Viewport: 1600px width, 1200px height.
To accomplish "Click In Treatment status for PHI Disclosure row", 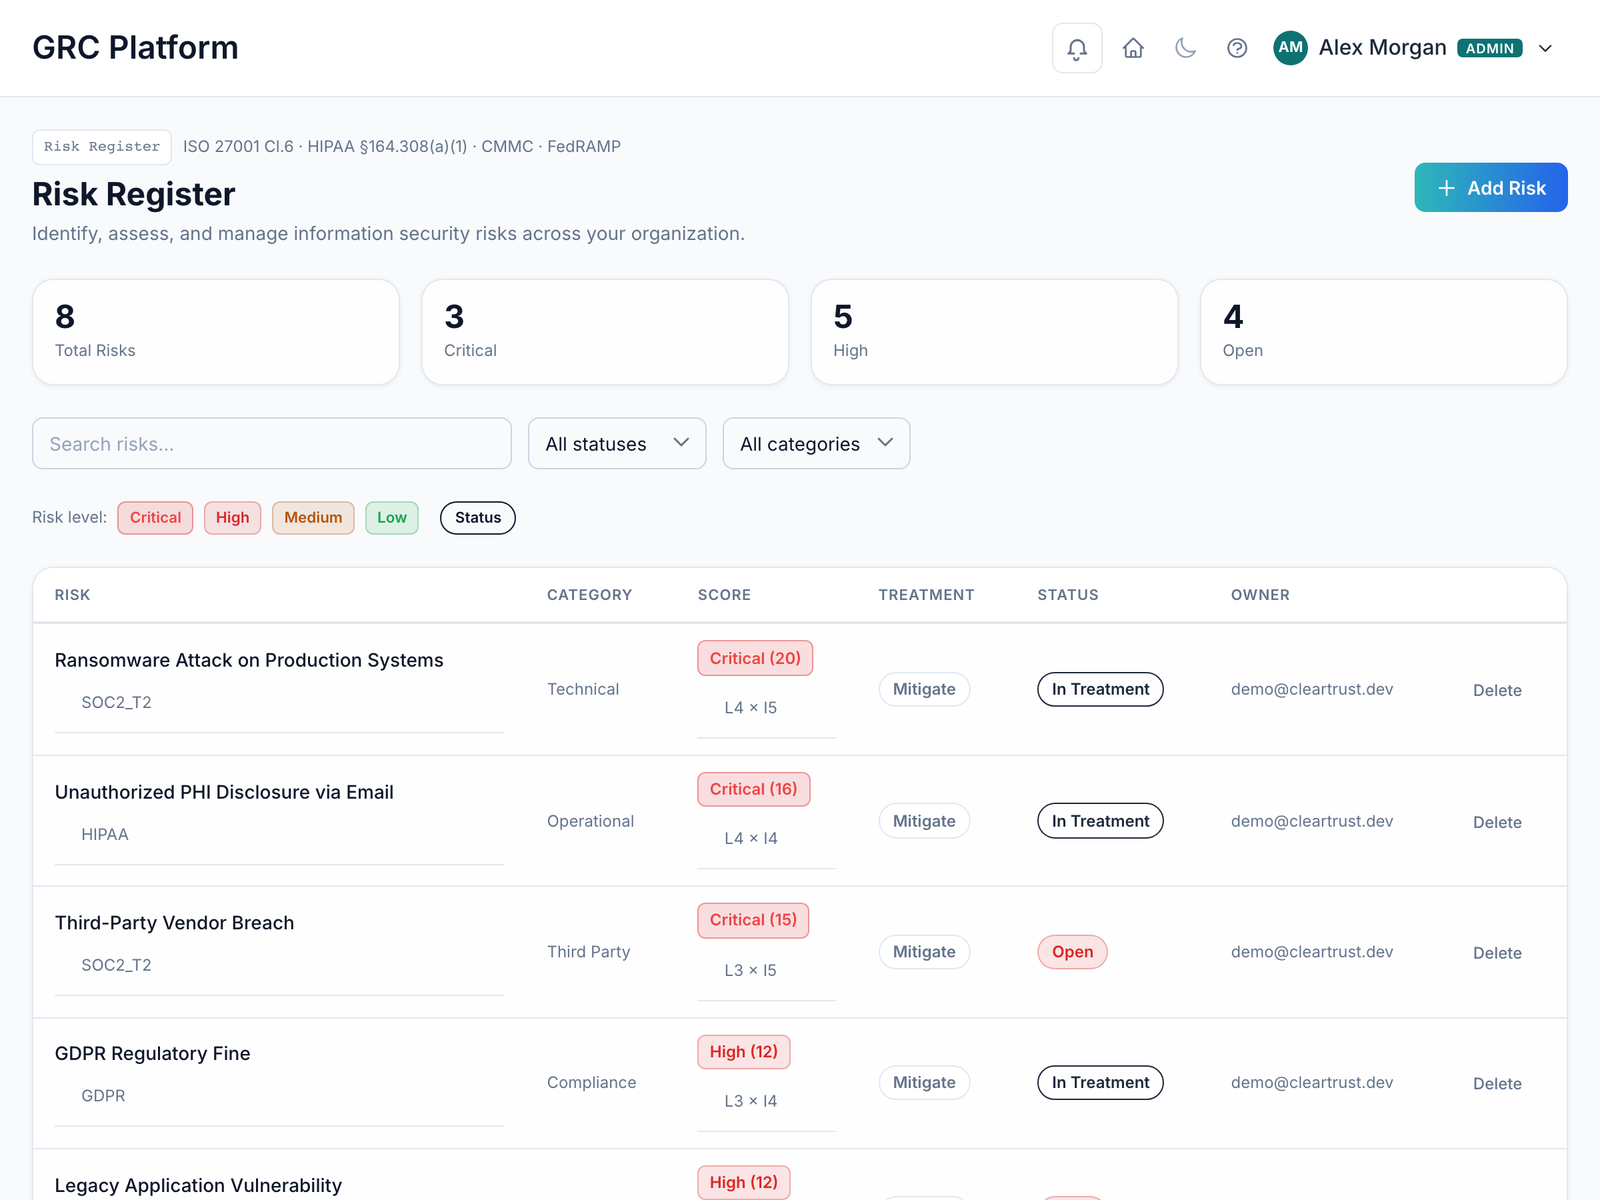I will pos(1100,821).
